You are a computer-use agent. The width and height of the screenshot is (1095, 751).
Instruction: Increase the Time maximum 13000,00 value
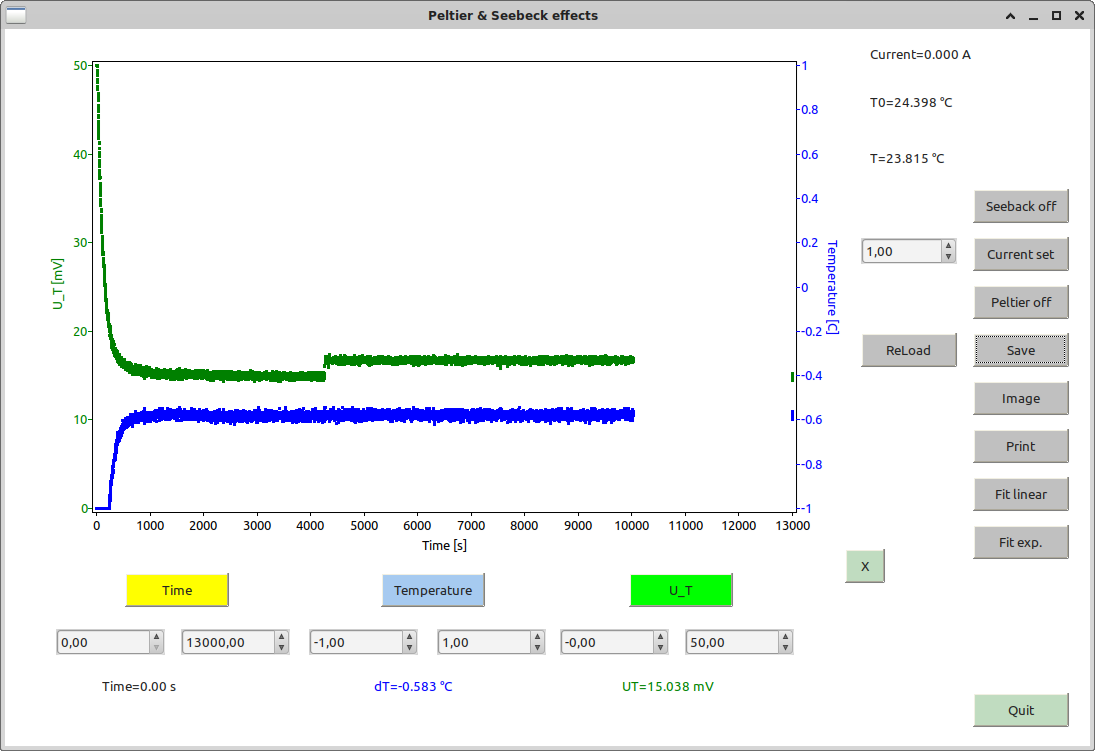(281, 636)
